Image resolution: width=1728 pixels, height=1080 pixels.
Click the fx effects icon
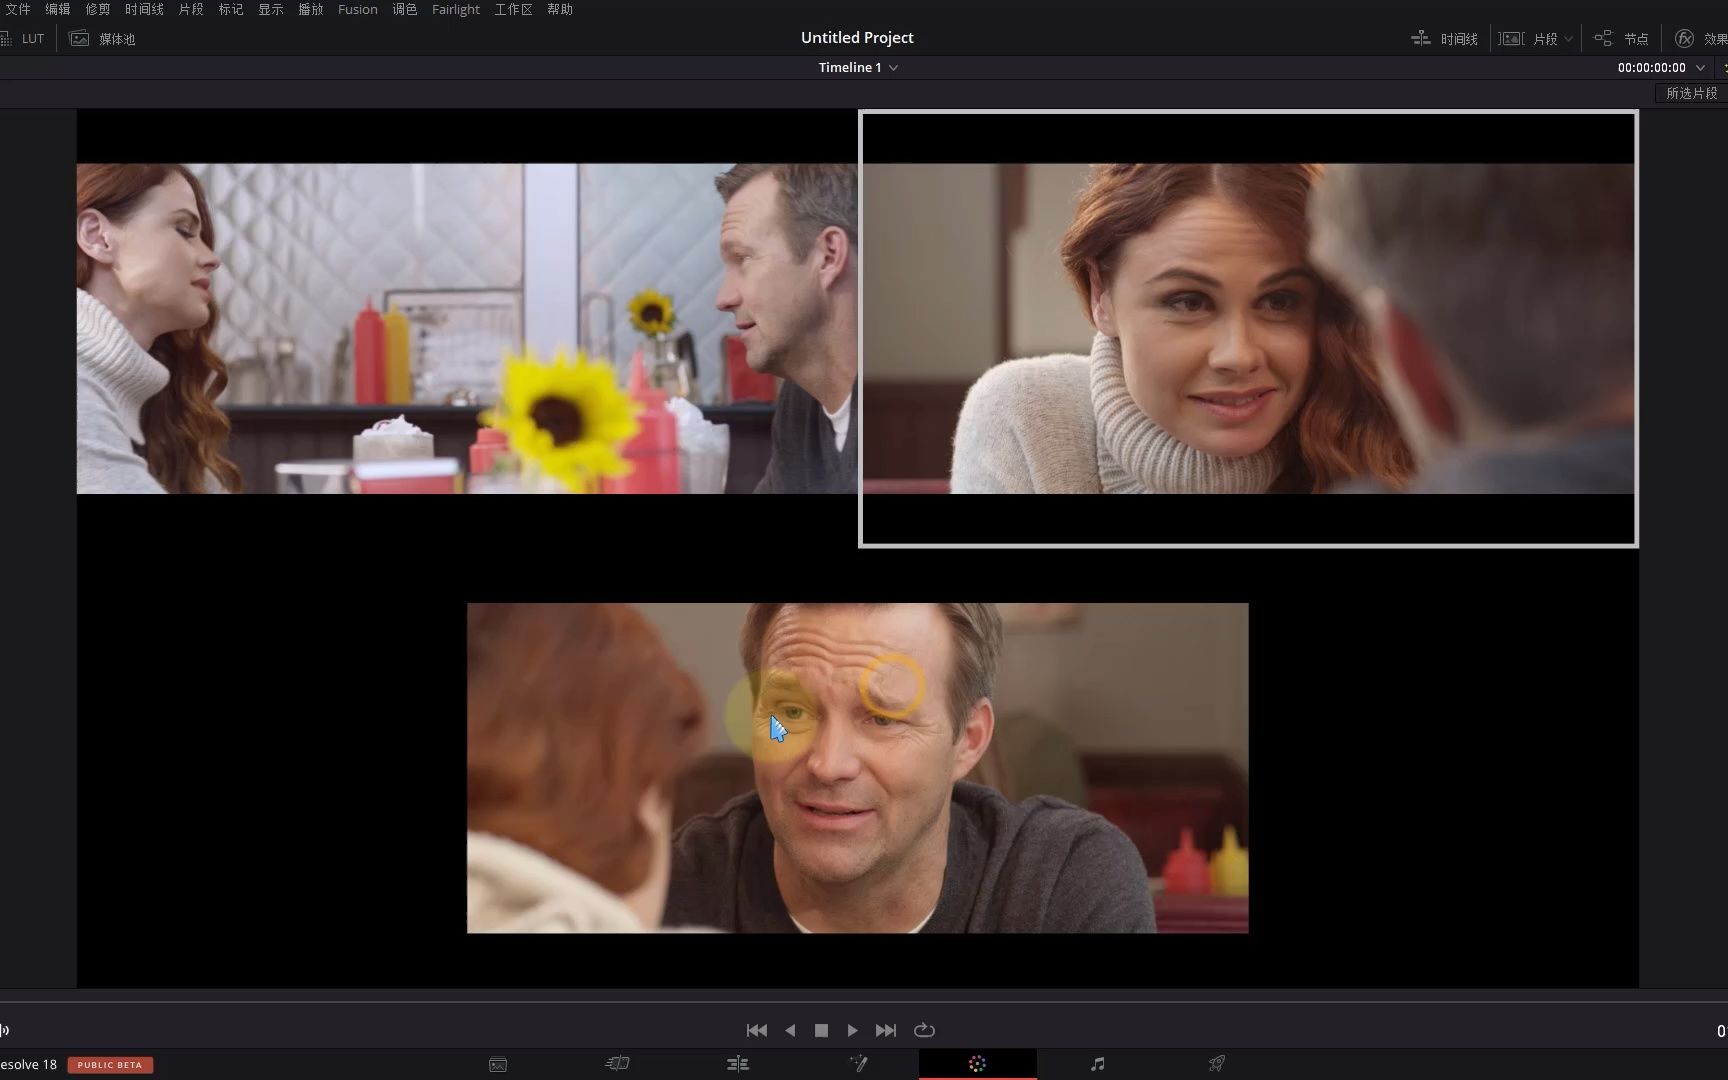[1685, 39]
